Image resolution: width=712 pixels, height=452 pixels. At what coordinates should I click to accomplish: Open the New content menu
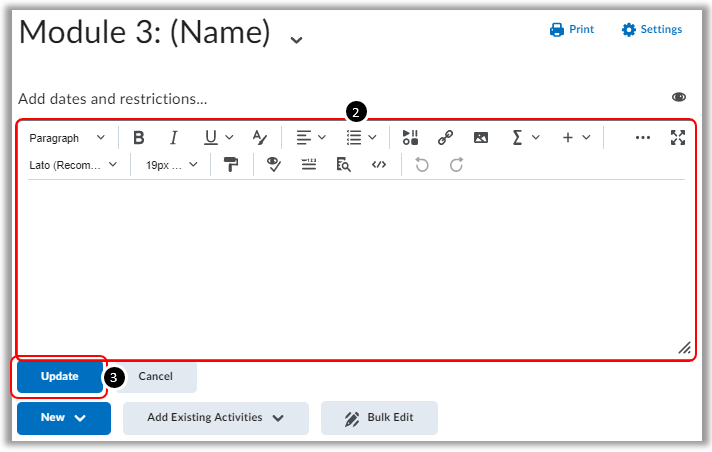[63, 418]
